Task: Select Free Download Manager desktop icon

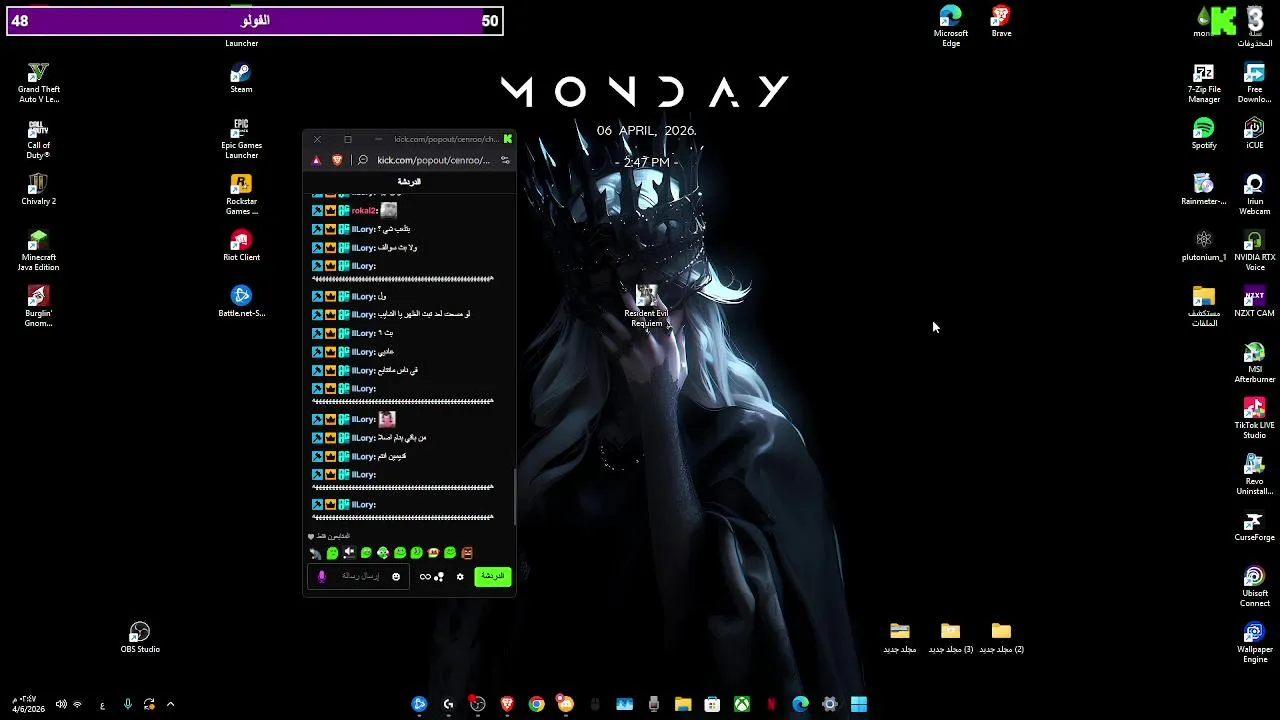Action: pyautogui.click(x=1254, y=83)
